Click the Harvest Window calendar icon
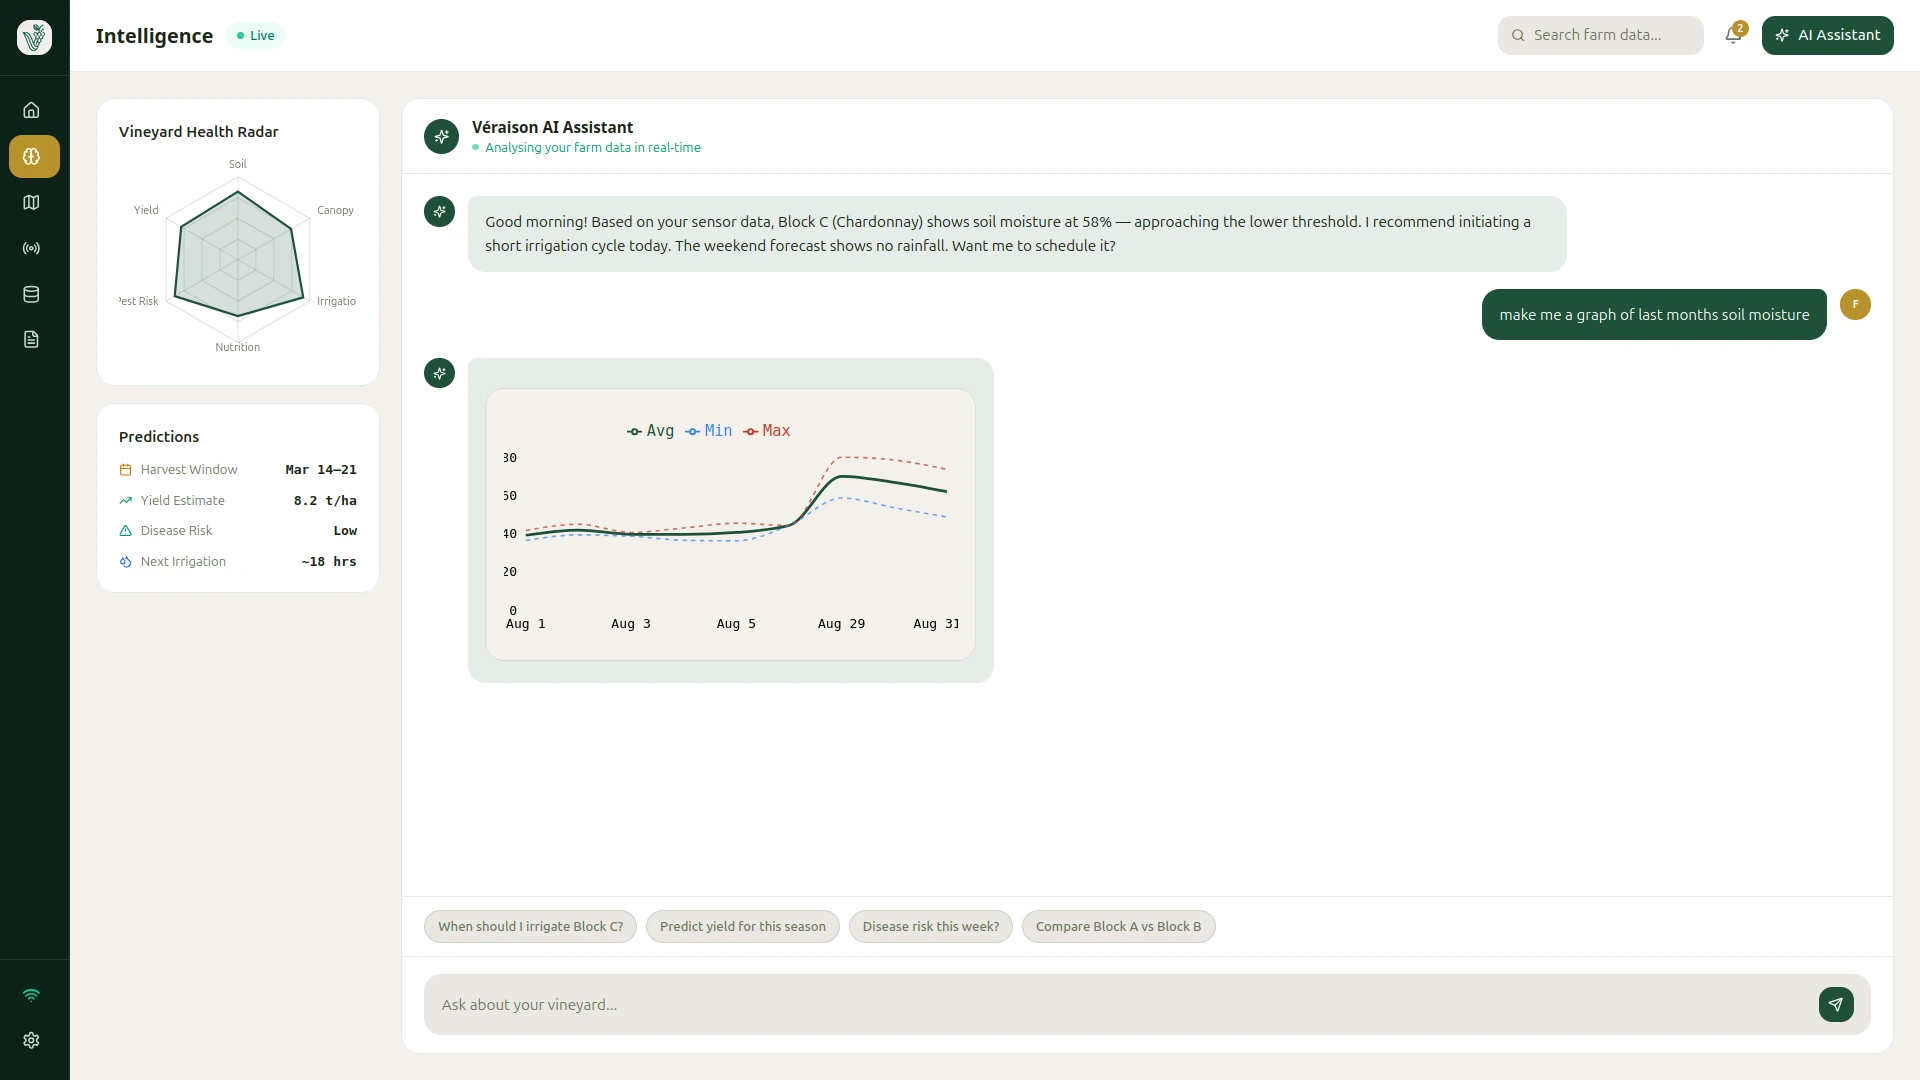Screen dimensions: 1920x1080 pos(125,470)
